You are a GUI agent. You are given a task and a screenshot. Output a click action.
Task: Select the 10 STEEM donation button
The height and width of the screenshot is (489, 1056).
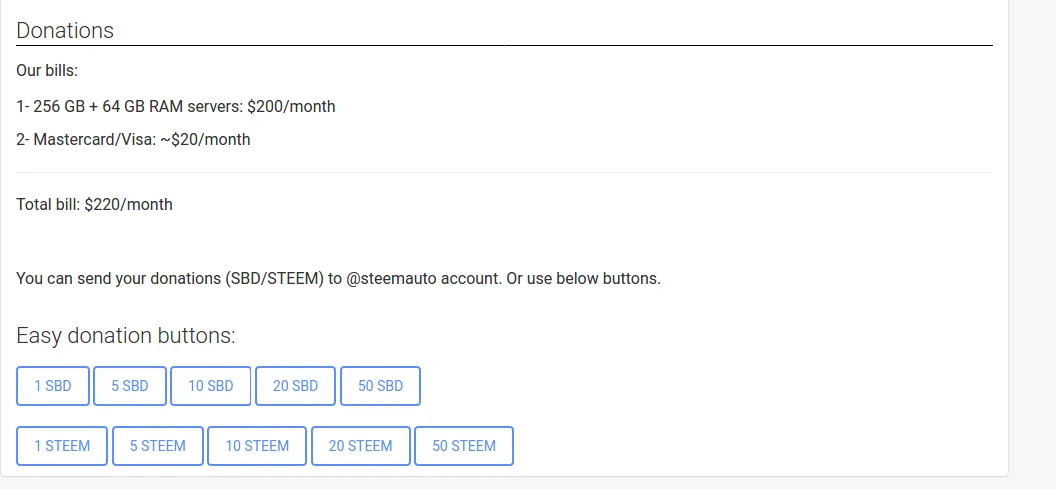point(257,446)
